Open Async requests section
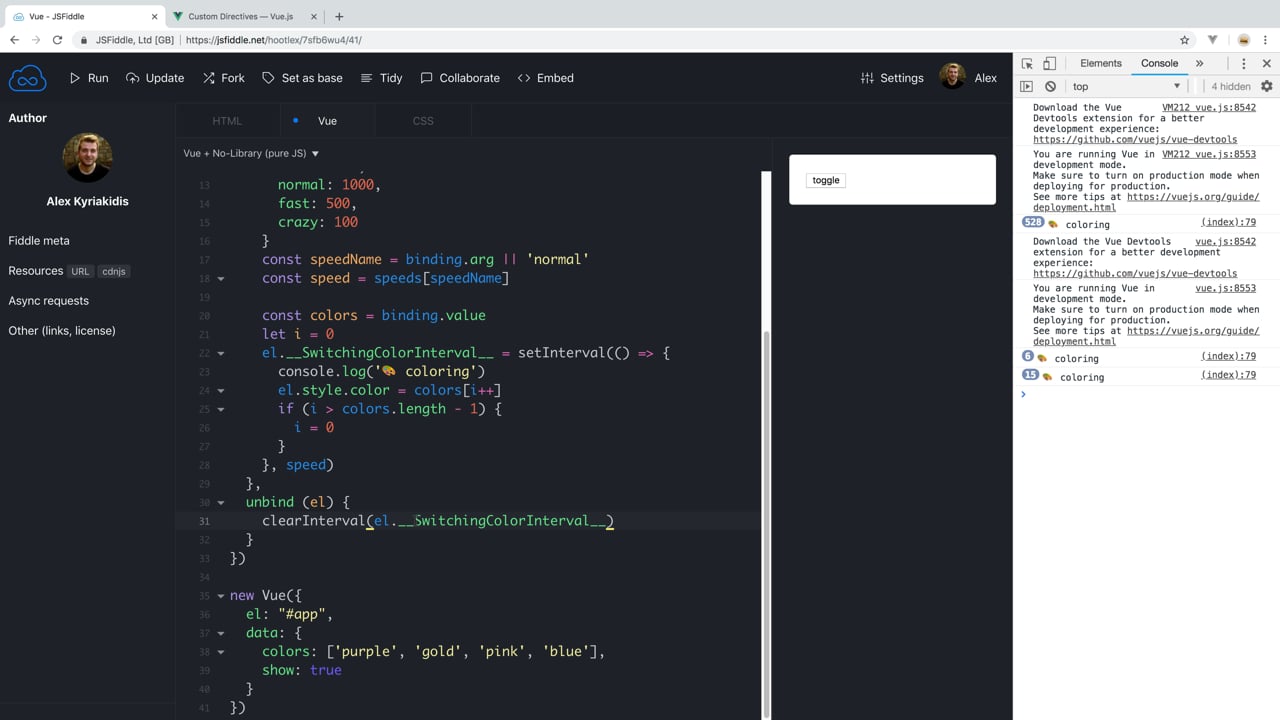 [48, 301]
